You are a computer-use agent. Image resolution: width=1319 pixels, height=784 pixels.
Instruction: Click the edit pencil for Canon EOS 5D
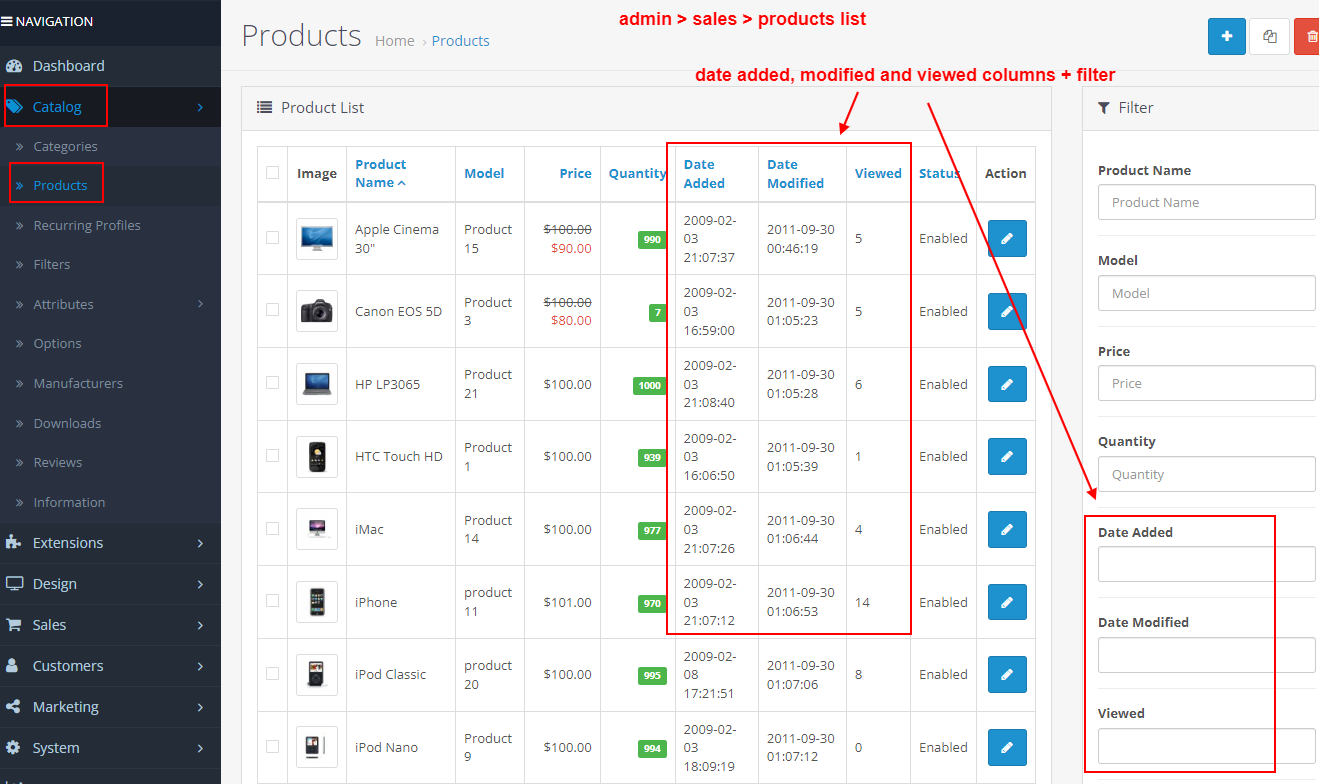click(1007, 311)
